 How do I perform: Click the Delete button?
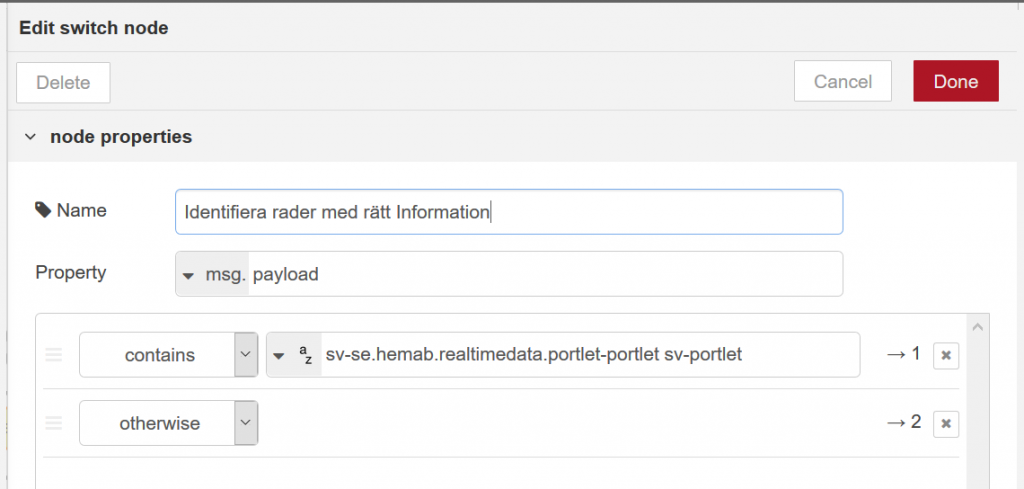click(x=63, y=82)
